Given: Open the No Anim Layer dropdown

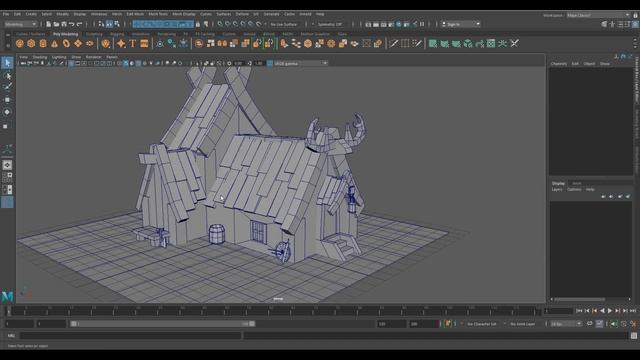Looking at the screenshot, I should pos(523,324).
